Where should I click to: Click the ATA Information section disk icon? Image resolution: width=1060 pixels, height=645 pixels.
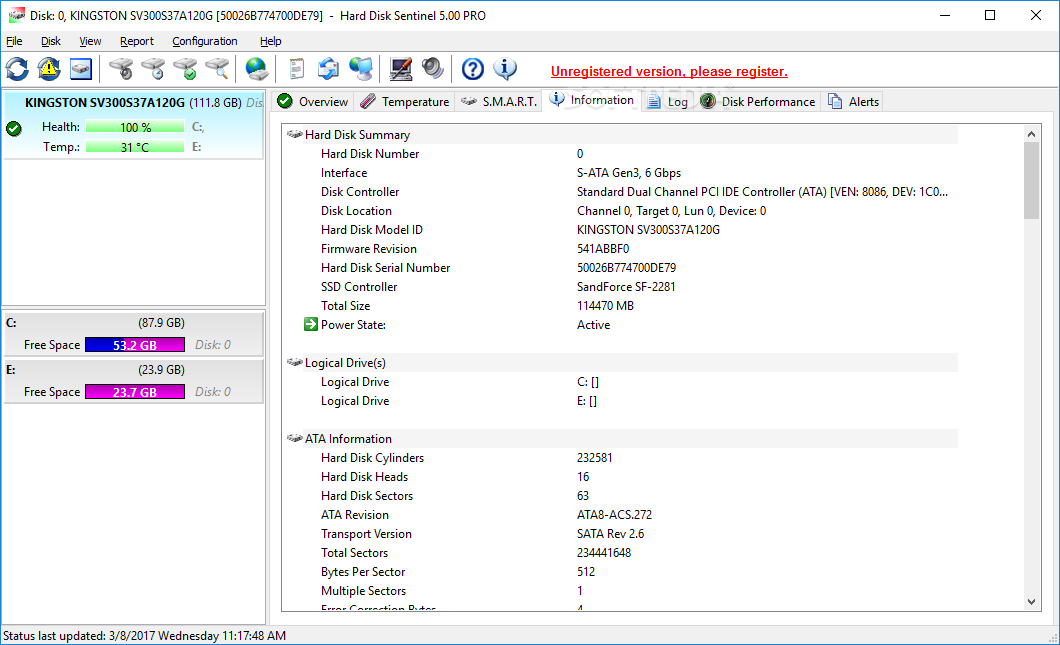pyautogui.click(x=294, y=438)
